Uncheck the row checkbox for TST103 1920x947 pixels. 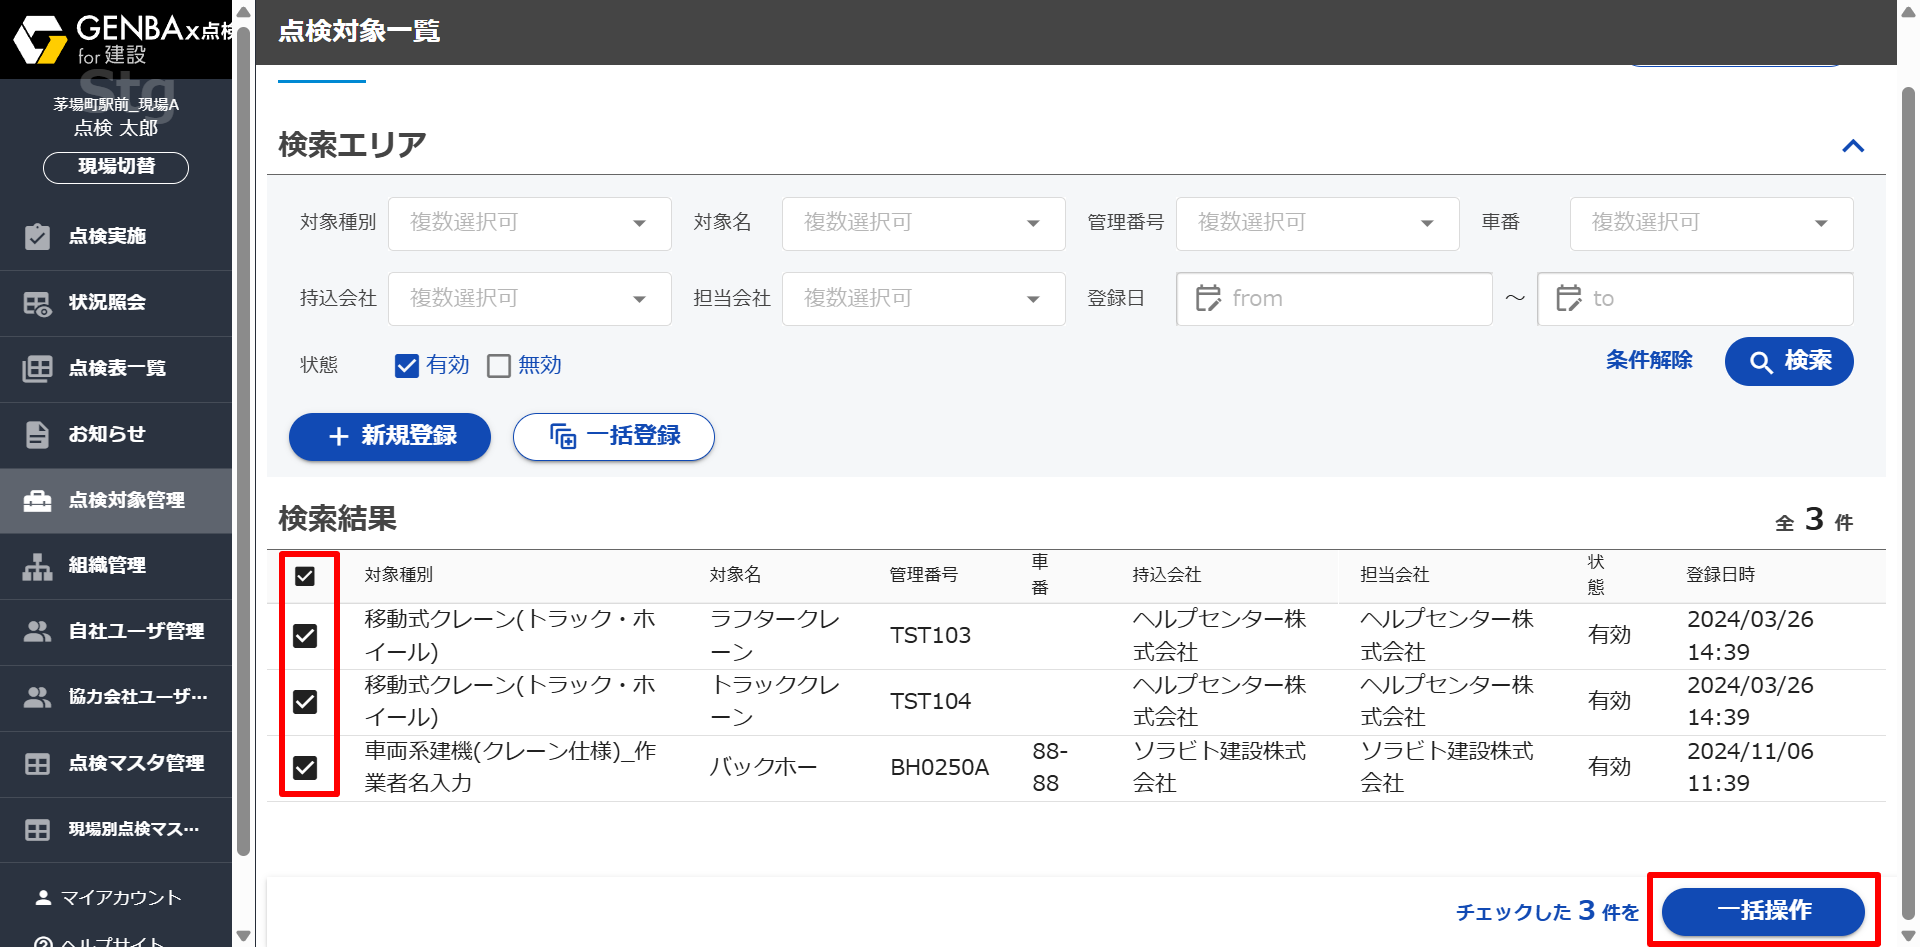point(305,636)
